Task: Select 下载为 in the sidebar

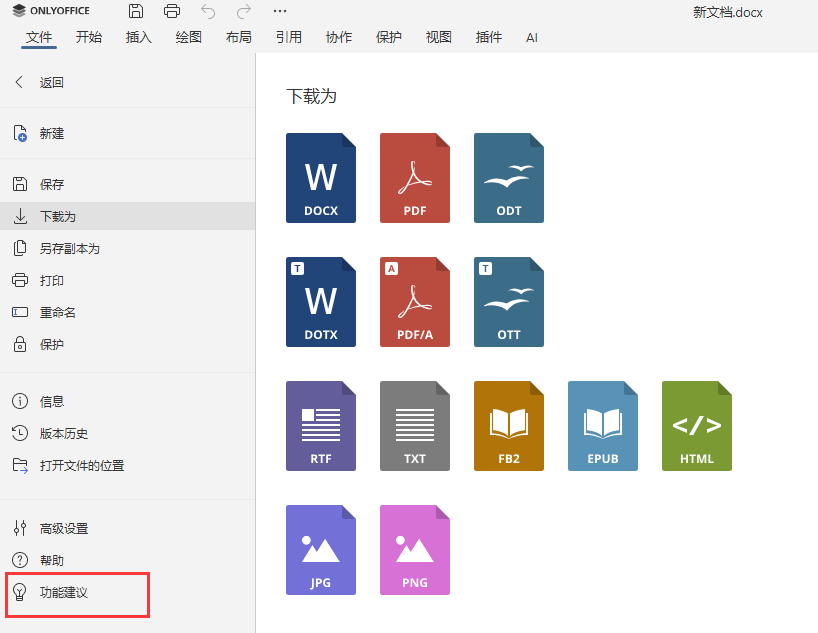Action: (x=127, y=216)
